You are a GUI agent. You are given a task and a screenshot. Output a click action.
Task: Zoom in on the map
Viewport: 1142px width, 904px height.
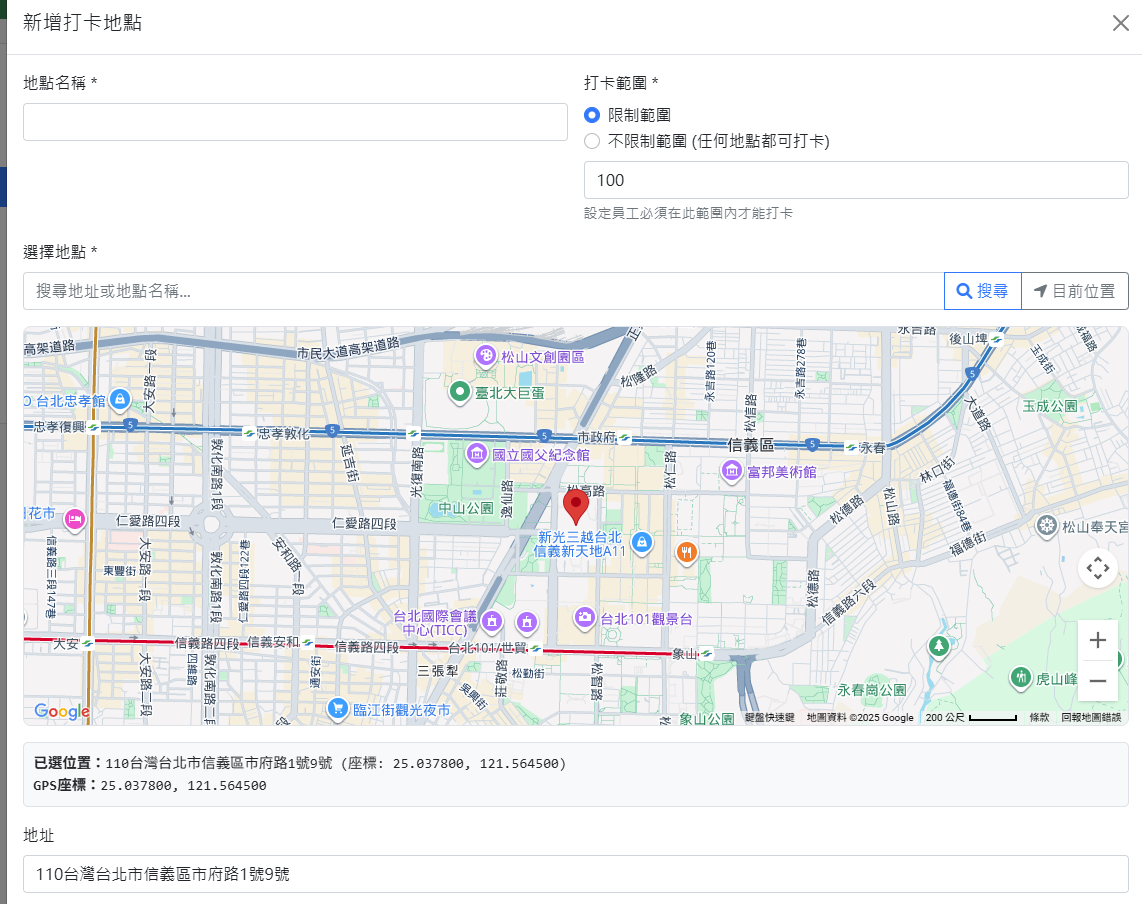point(1097,640)
